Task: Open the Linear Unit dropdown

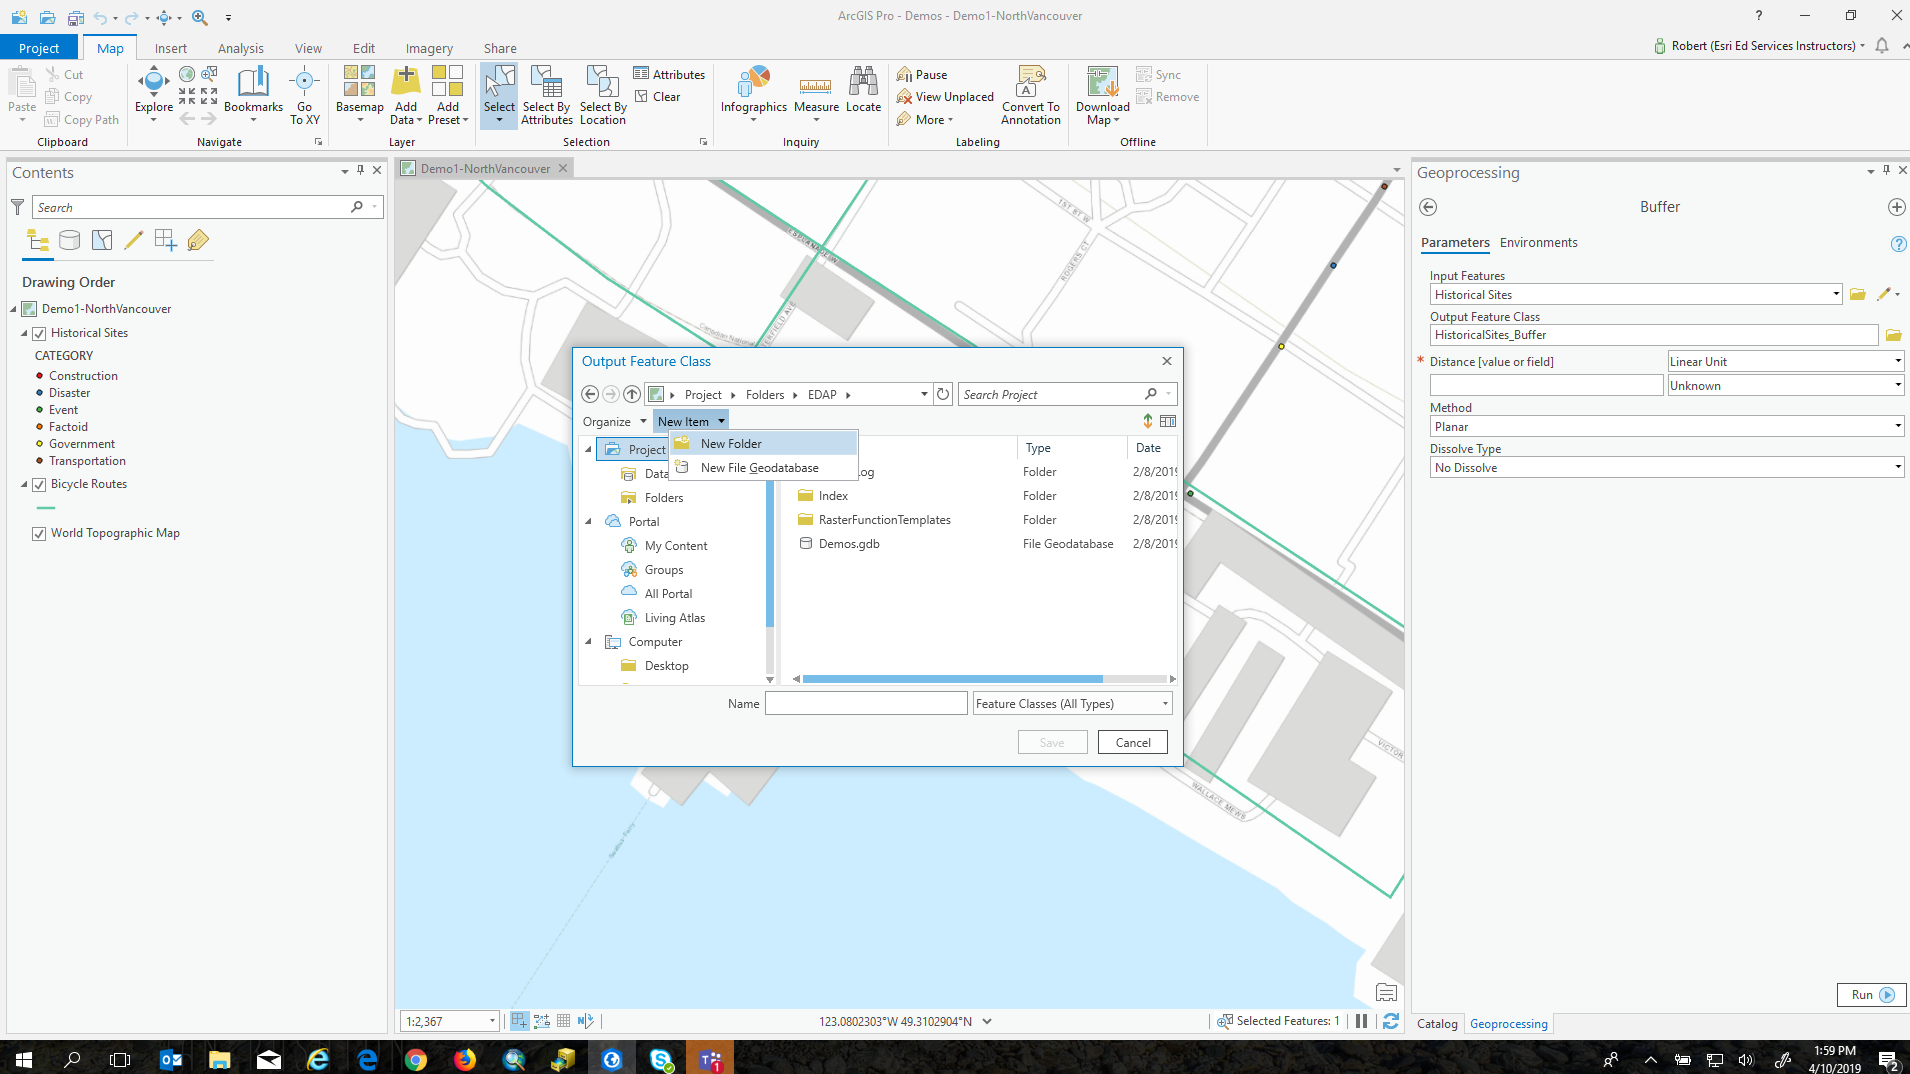Action: point(1785,362)
